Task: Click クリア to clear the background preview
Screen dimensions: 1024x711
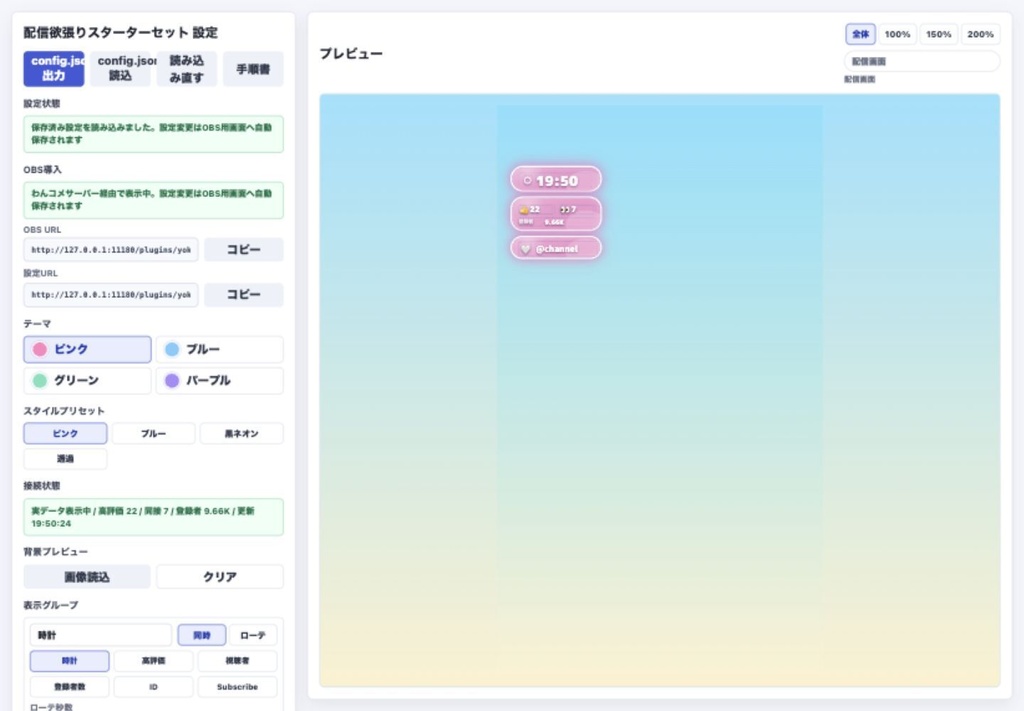Action: 220,577
